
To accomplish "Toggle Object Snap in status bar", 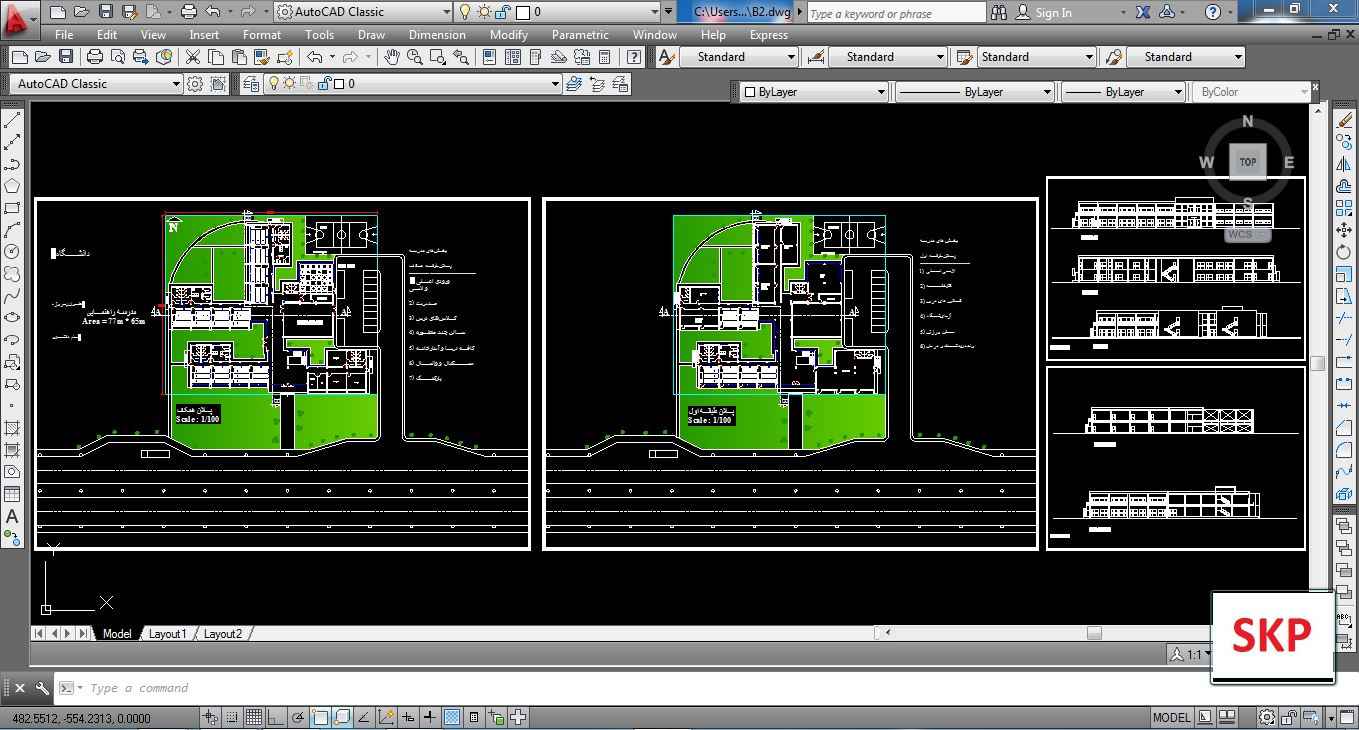I will pyautogui.click(x=320, y=717).
